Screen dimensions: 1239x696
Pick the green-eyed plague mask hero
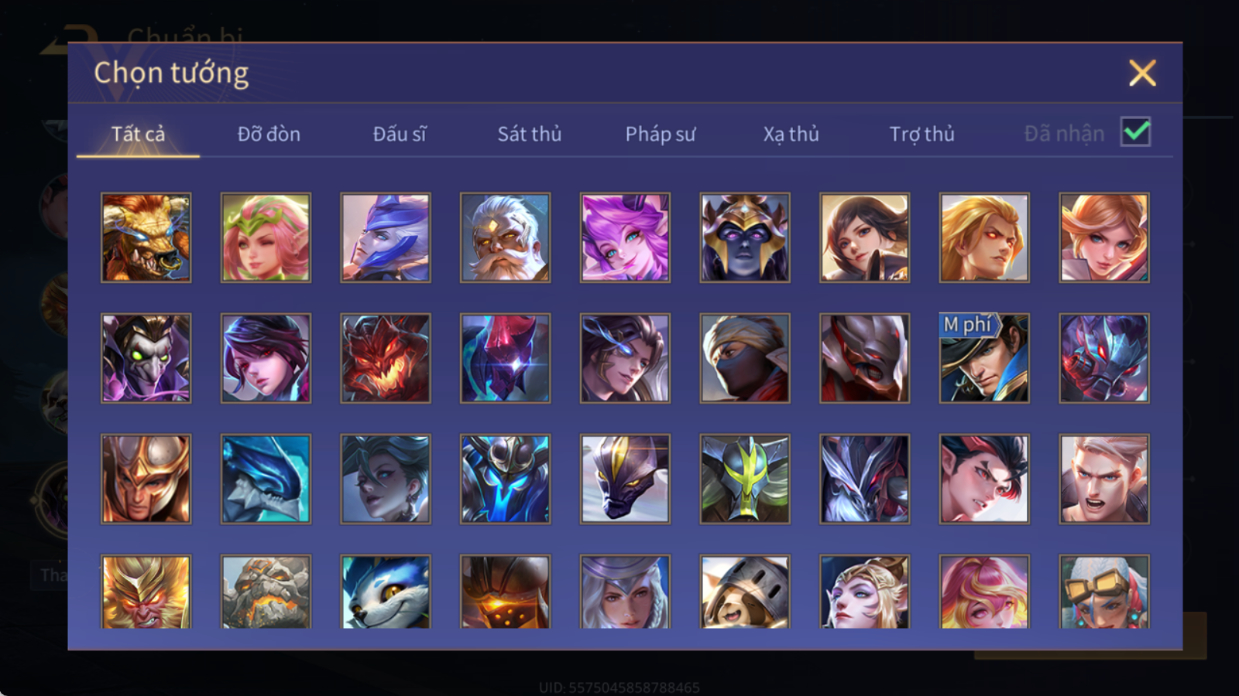point(146,358)
